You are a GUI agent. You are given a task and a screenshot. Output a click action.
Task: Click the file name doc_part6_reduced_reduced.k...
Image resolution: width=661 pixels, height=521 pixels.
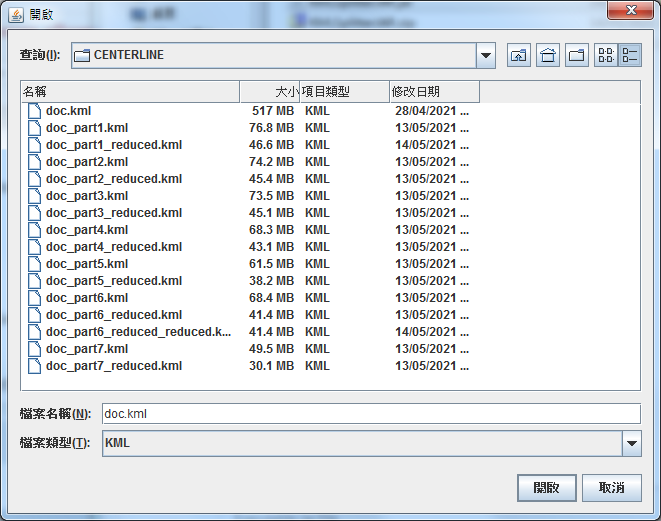pos(138,332)
